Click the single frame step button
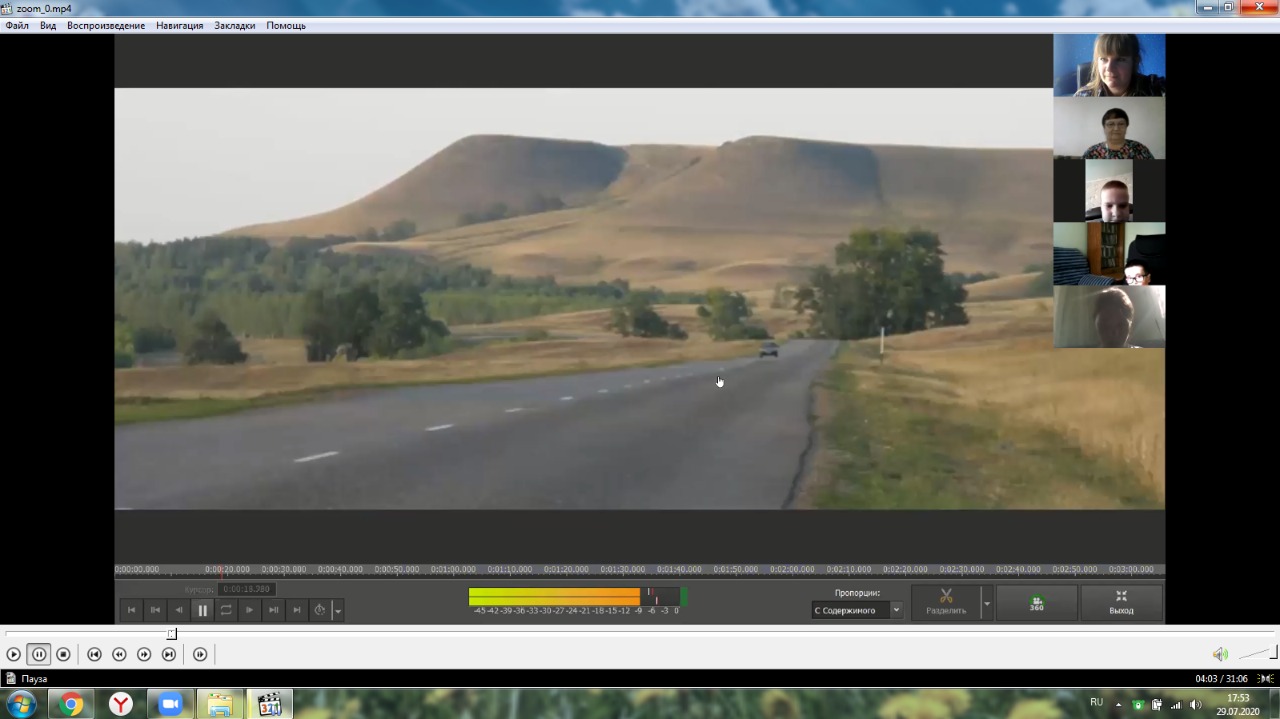This screenshot has height=719, width=1280. 200,654
